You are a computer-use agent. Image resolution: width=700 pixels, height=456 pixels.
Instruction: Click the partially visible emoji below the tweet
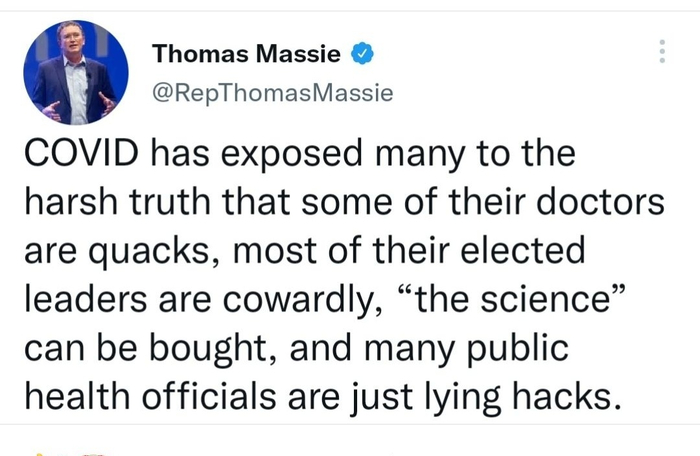pyautogui.click(x=42, y=453)
